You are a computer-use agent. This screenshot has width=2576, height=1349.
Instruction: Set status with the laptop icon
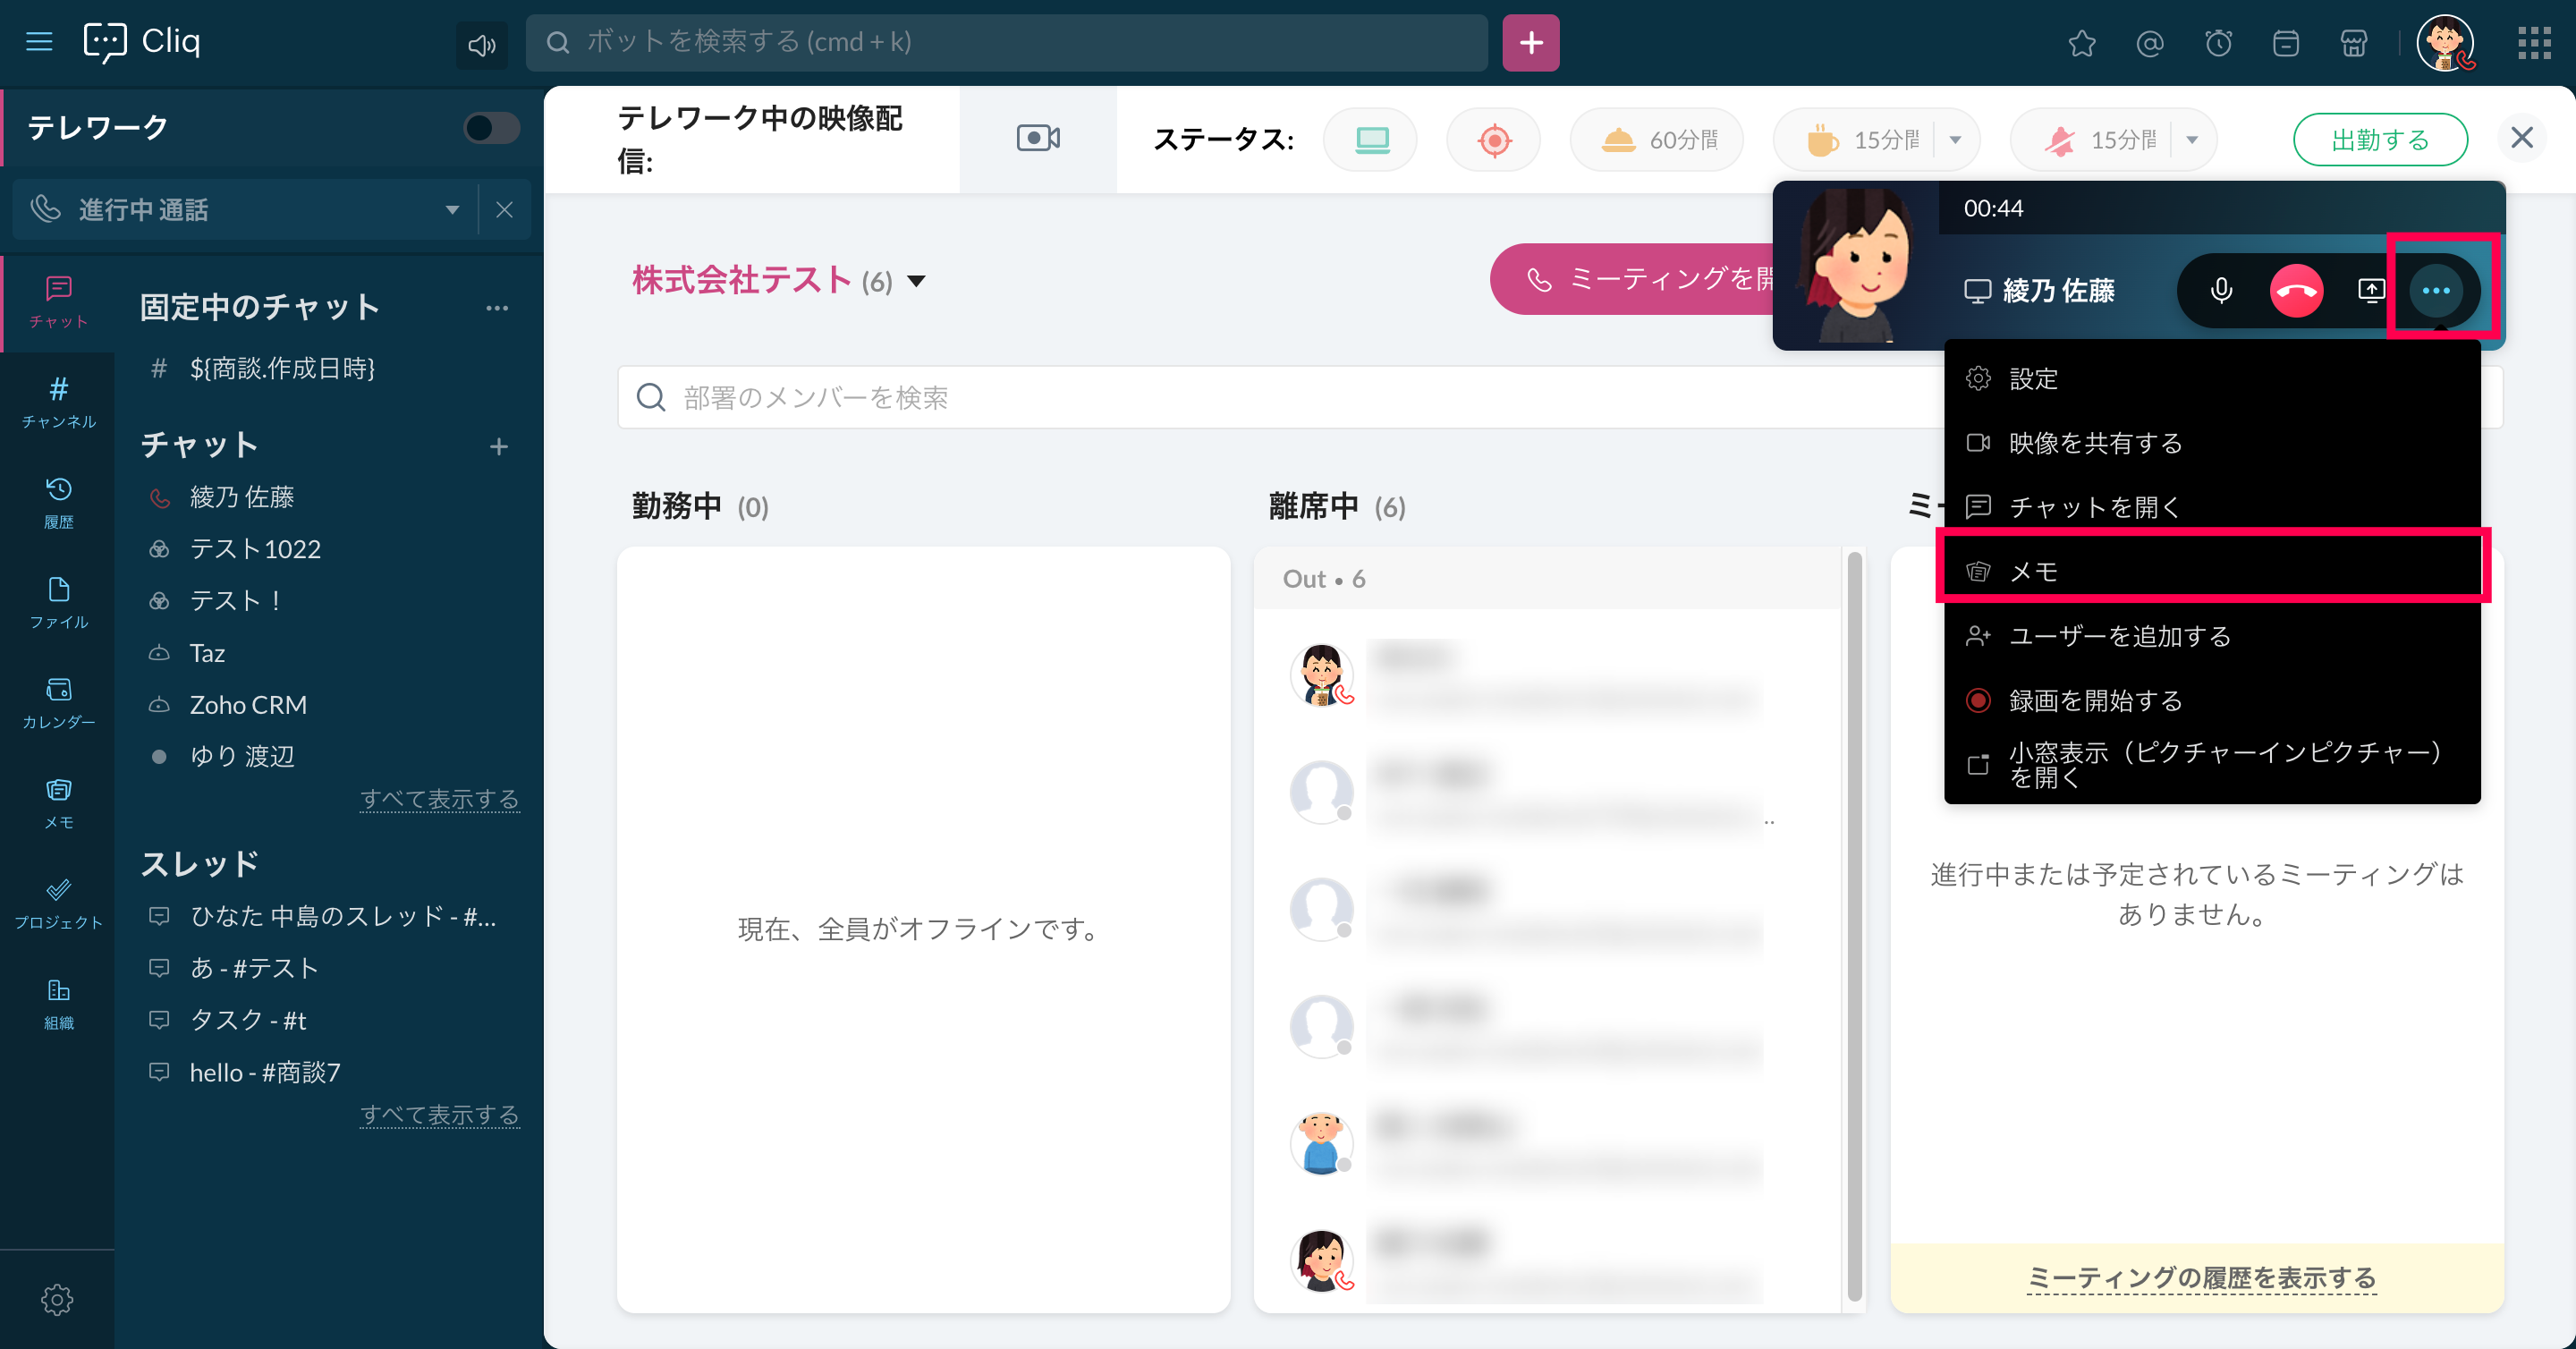1371,140
